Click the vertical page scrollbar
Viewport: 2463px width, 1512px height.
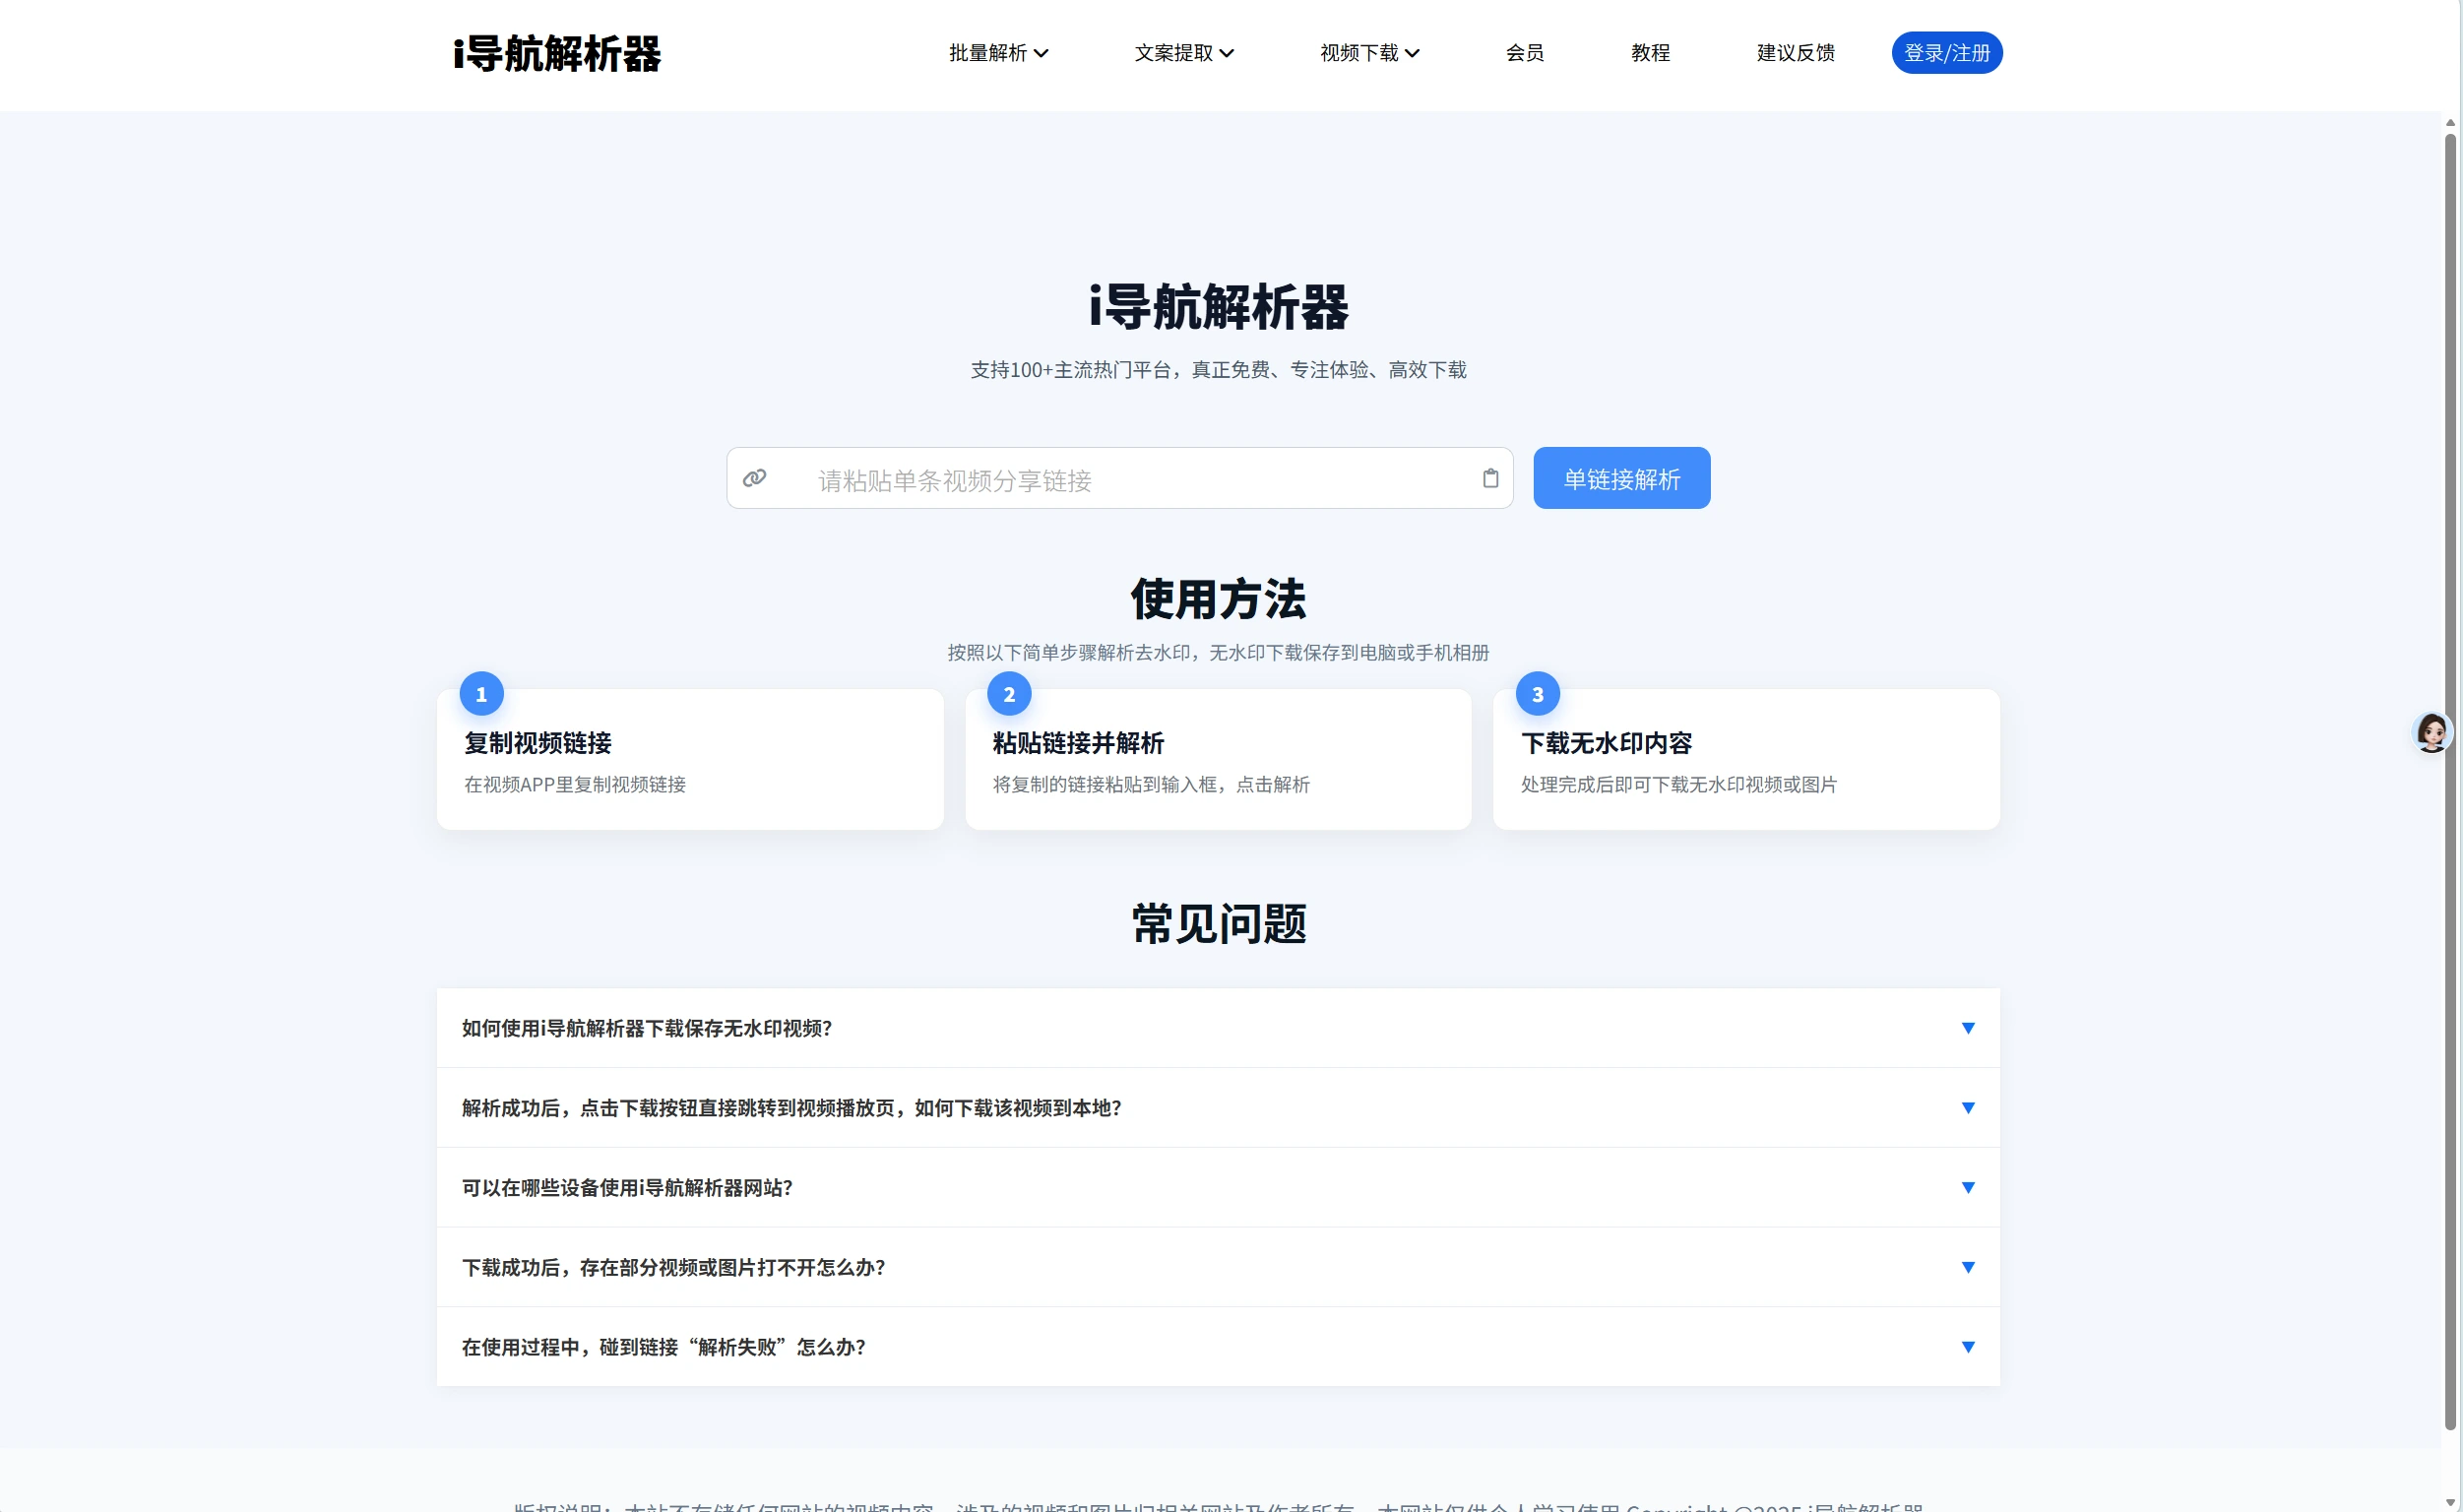[x=2450, y=780]
